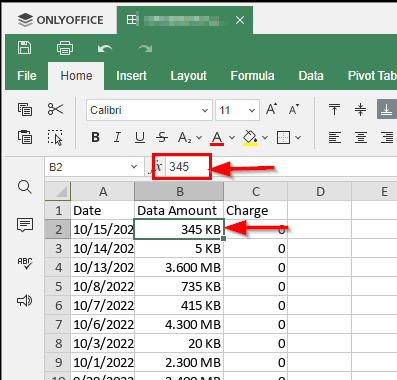Screen dimensions: 397x380
Task: Apply yellow fill color
Action: 250,138
